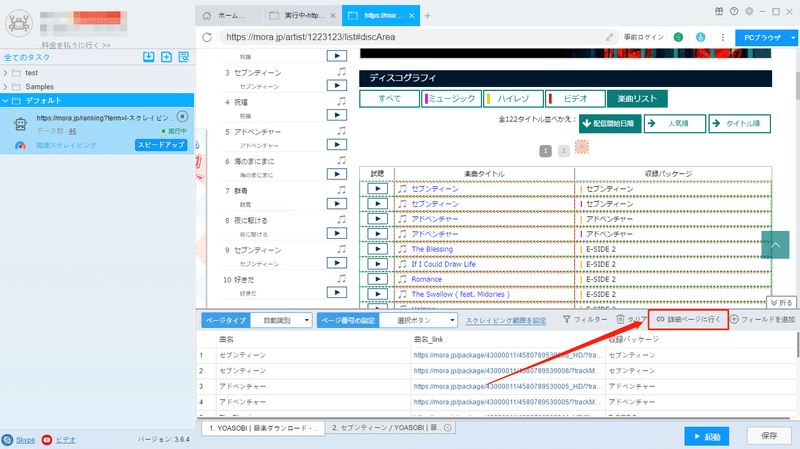Click the robot icon of the running task
Image resolution: width=800 pixels, height=449 pixels.
[x=20, y=124]
